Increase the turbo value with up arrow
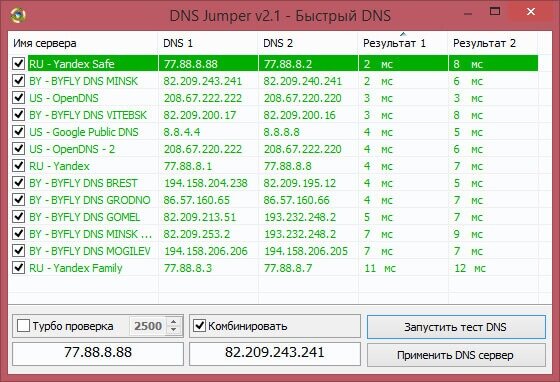 point(174,321)
